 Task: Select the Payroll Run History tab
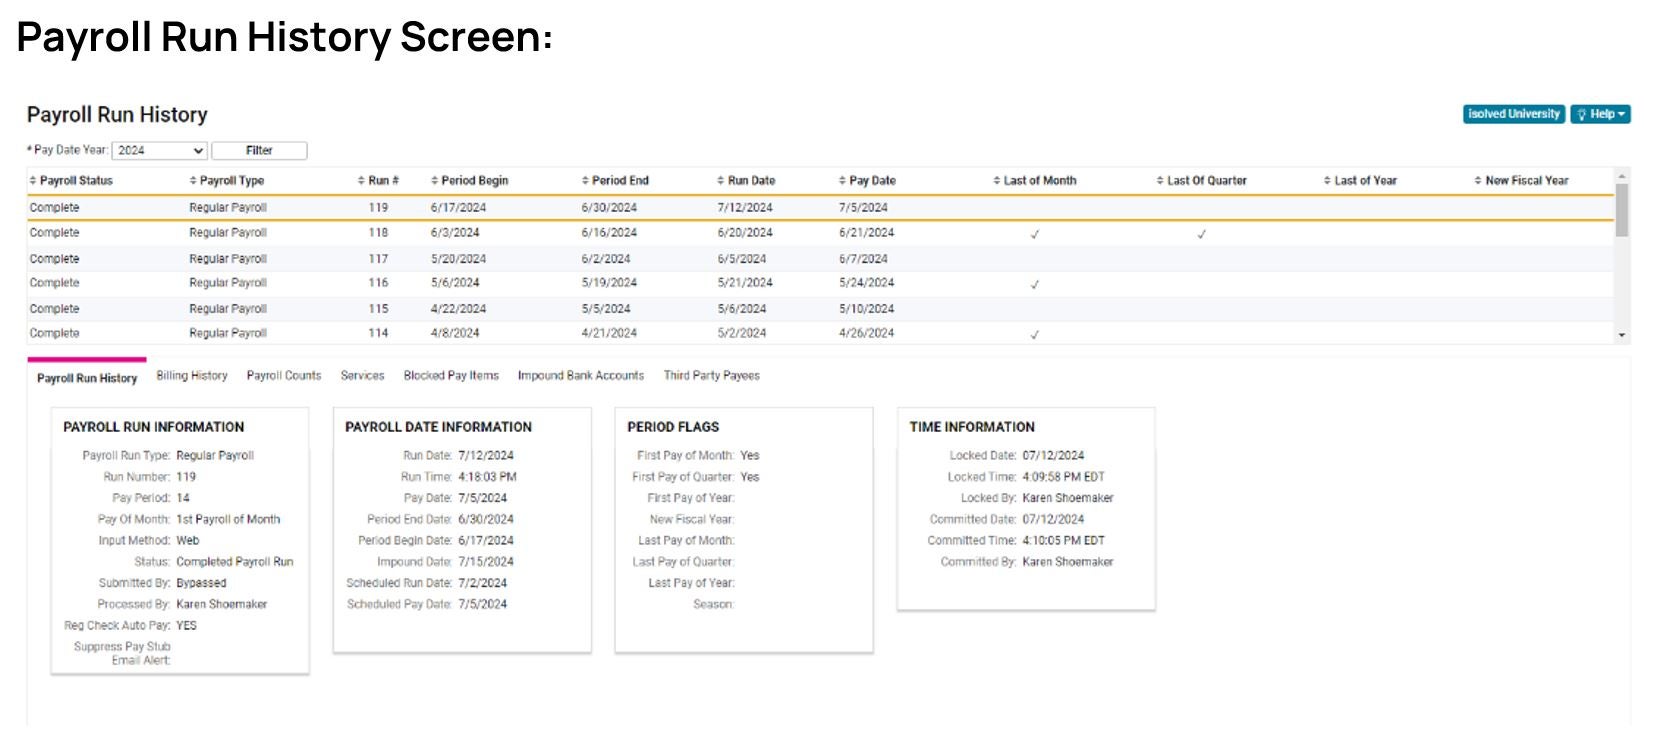pos(87,378)
